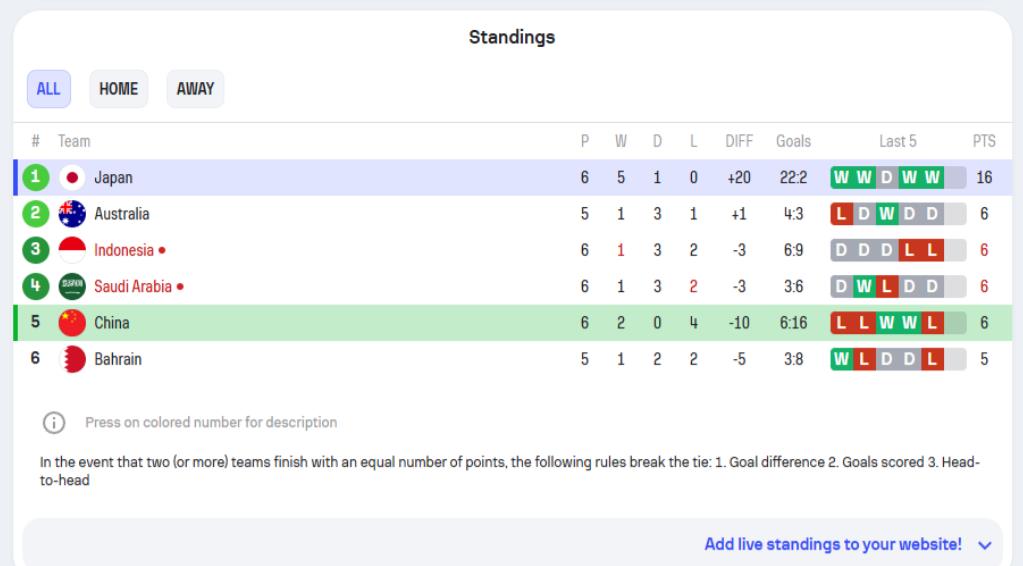
Task: Click the Saudi Arabia flag icon
Action: pyautogui.click(x=72, y=287)
